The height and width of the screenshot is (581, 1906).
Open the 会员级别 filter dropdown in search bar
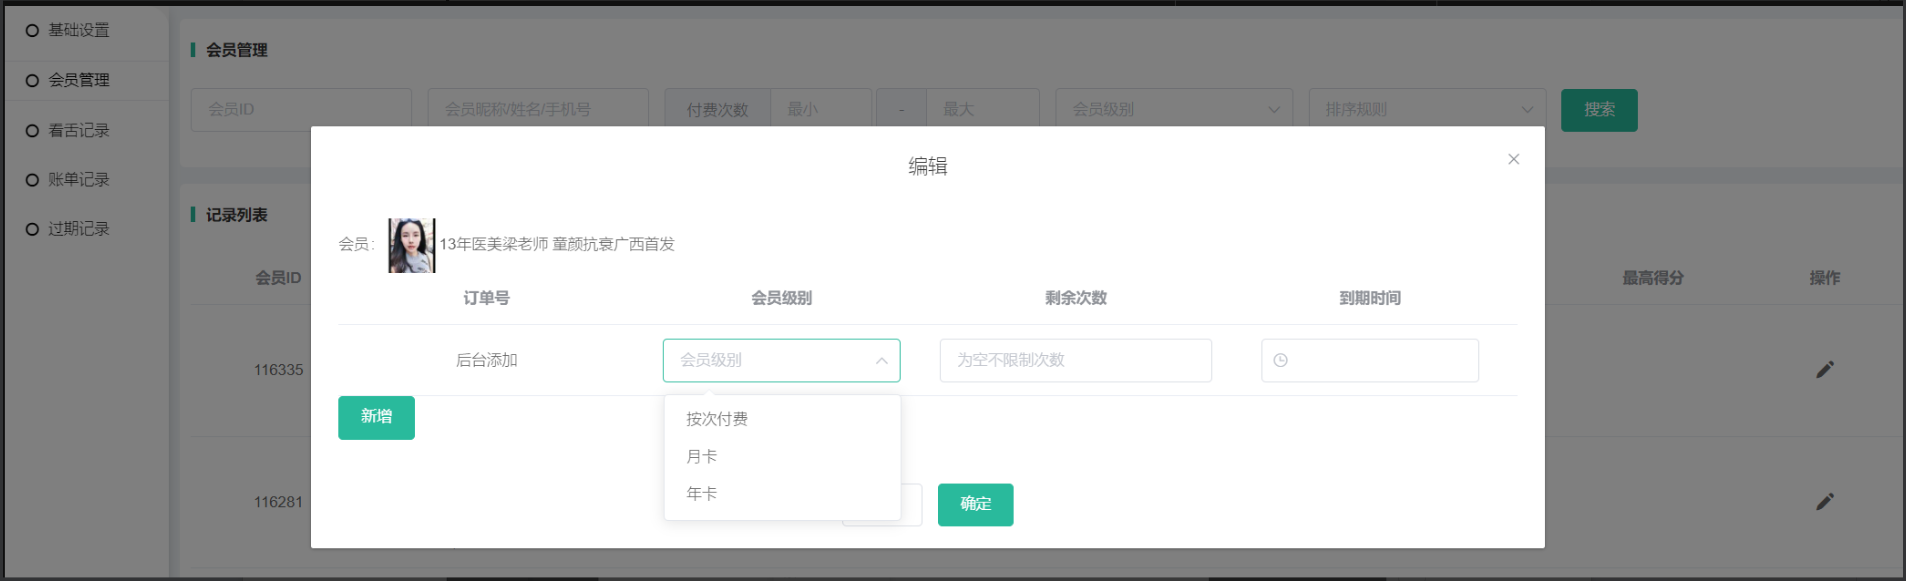click(x=1173, y=109)
